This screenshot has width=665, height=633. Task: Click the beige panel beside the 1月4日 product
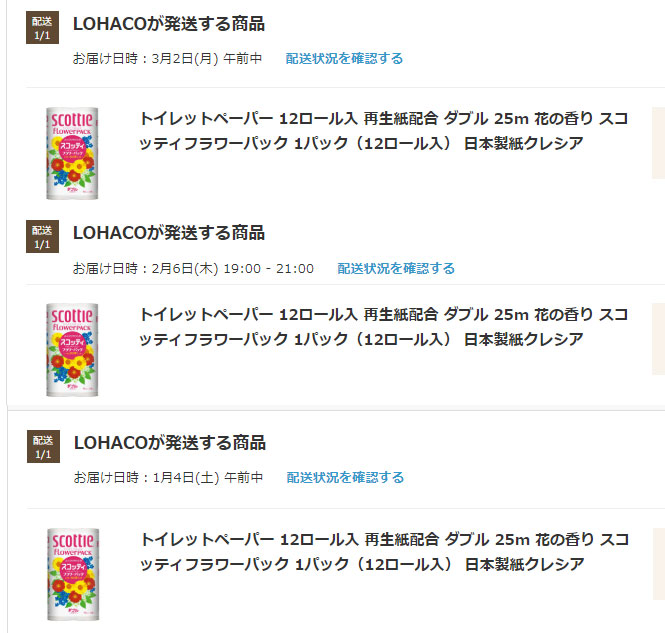(x=659, y=564)
